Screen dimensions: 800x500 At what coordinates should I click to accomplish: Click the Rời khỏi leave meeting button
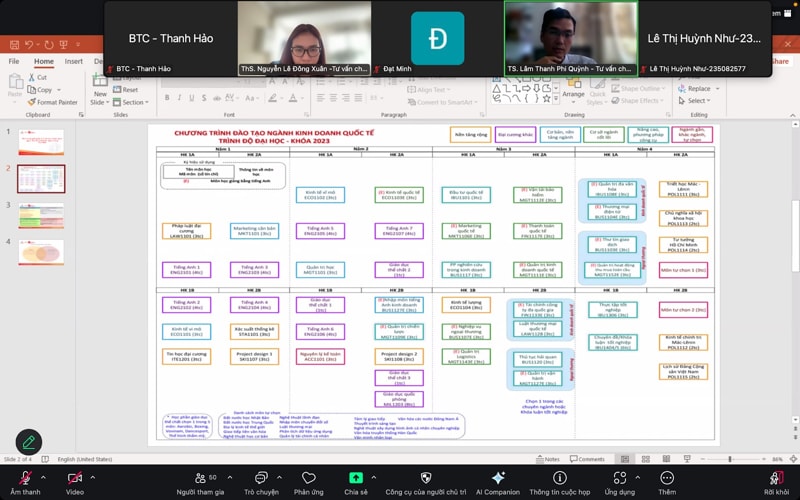pos(775,478)
